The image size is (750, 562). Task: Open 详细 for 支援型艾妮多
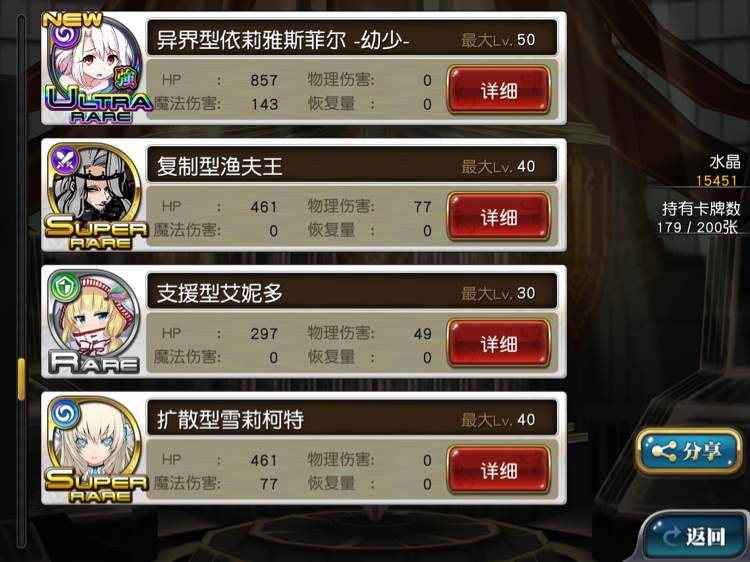point(498,343)
